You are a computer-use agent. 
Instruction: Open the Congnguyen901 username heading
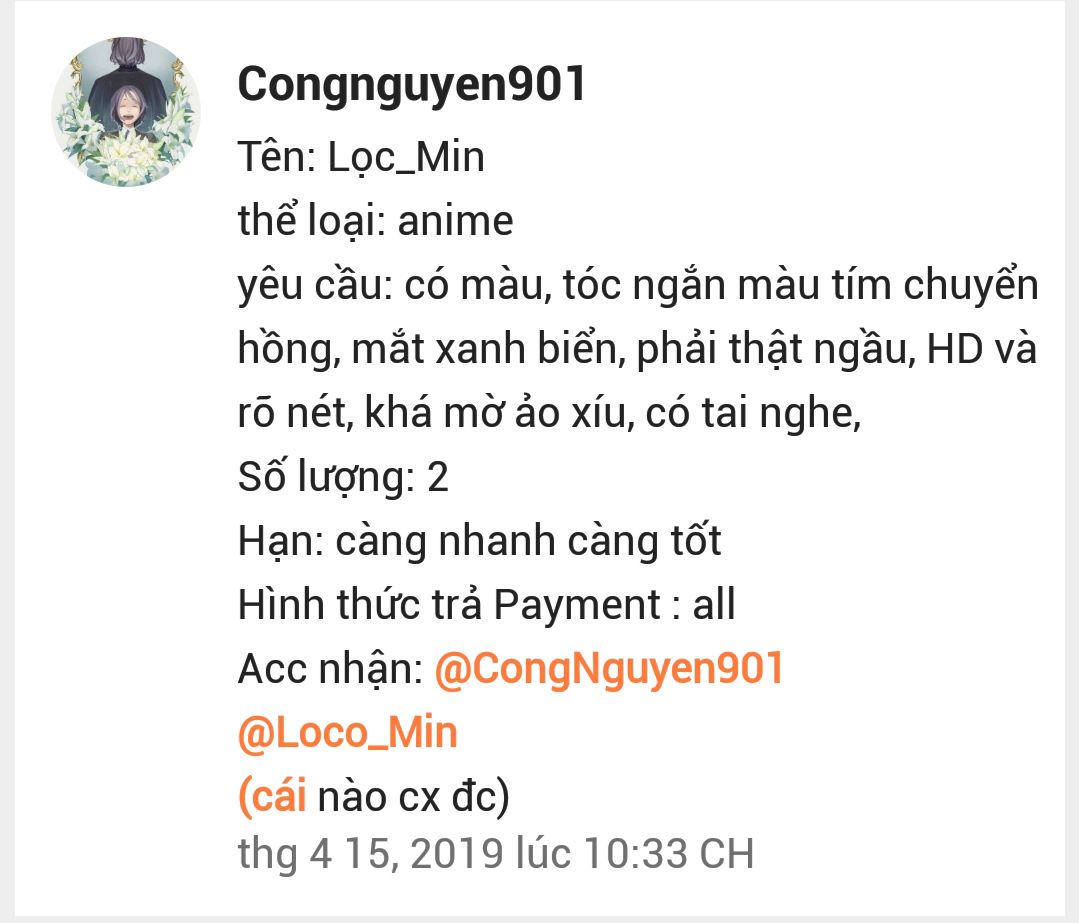coord(412,85)
